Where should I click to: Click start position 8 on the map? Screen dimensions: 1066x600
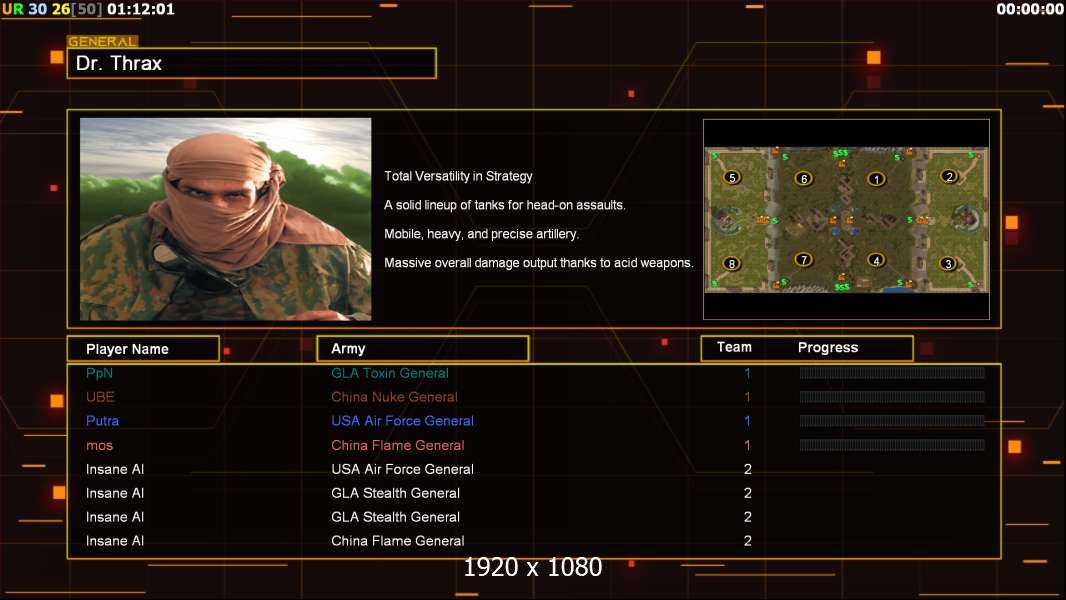(732, 264)
